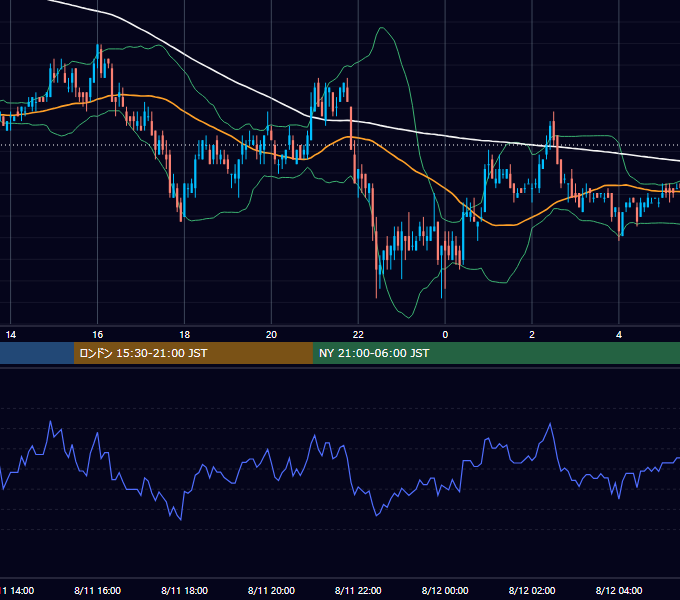Click the 16 hour tick on price chart
The width and height of the screenshot is (680, 600).
(x=98, y=334)
